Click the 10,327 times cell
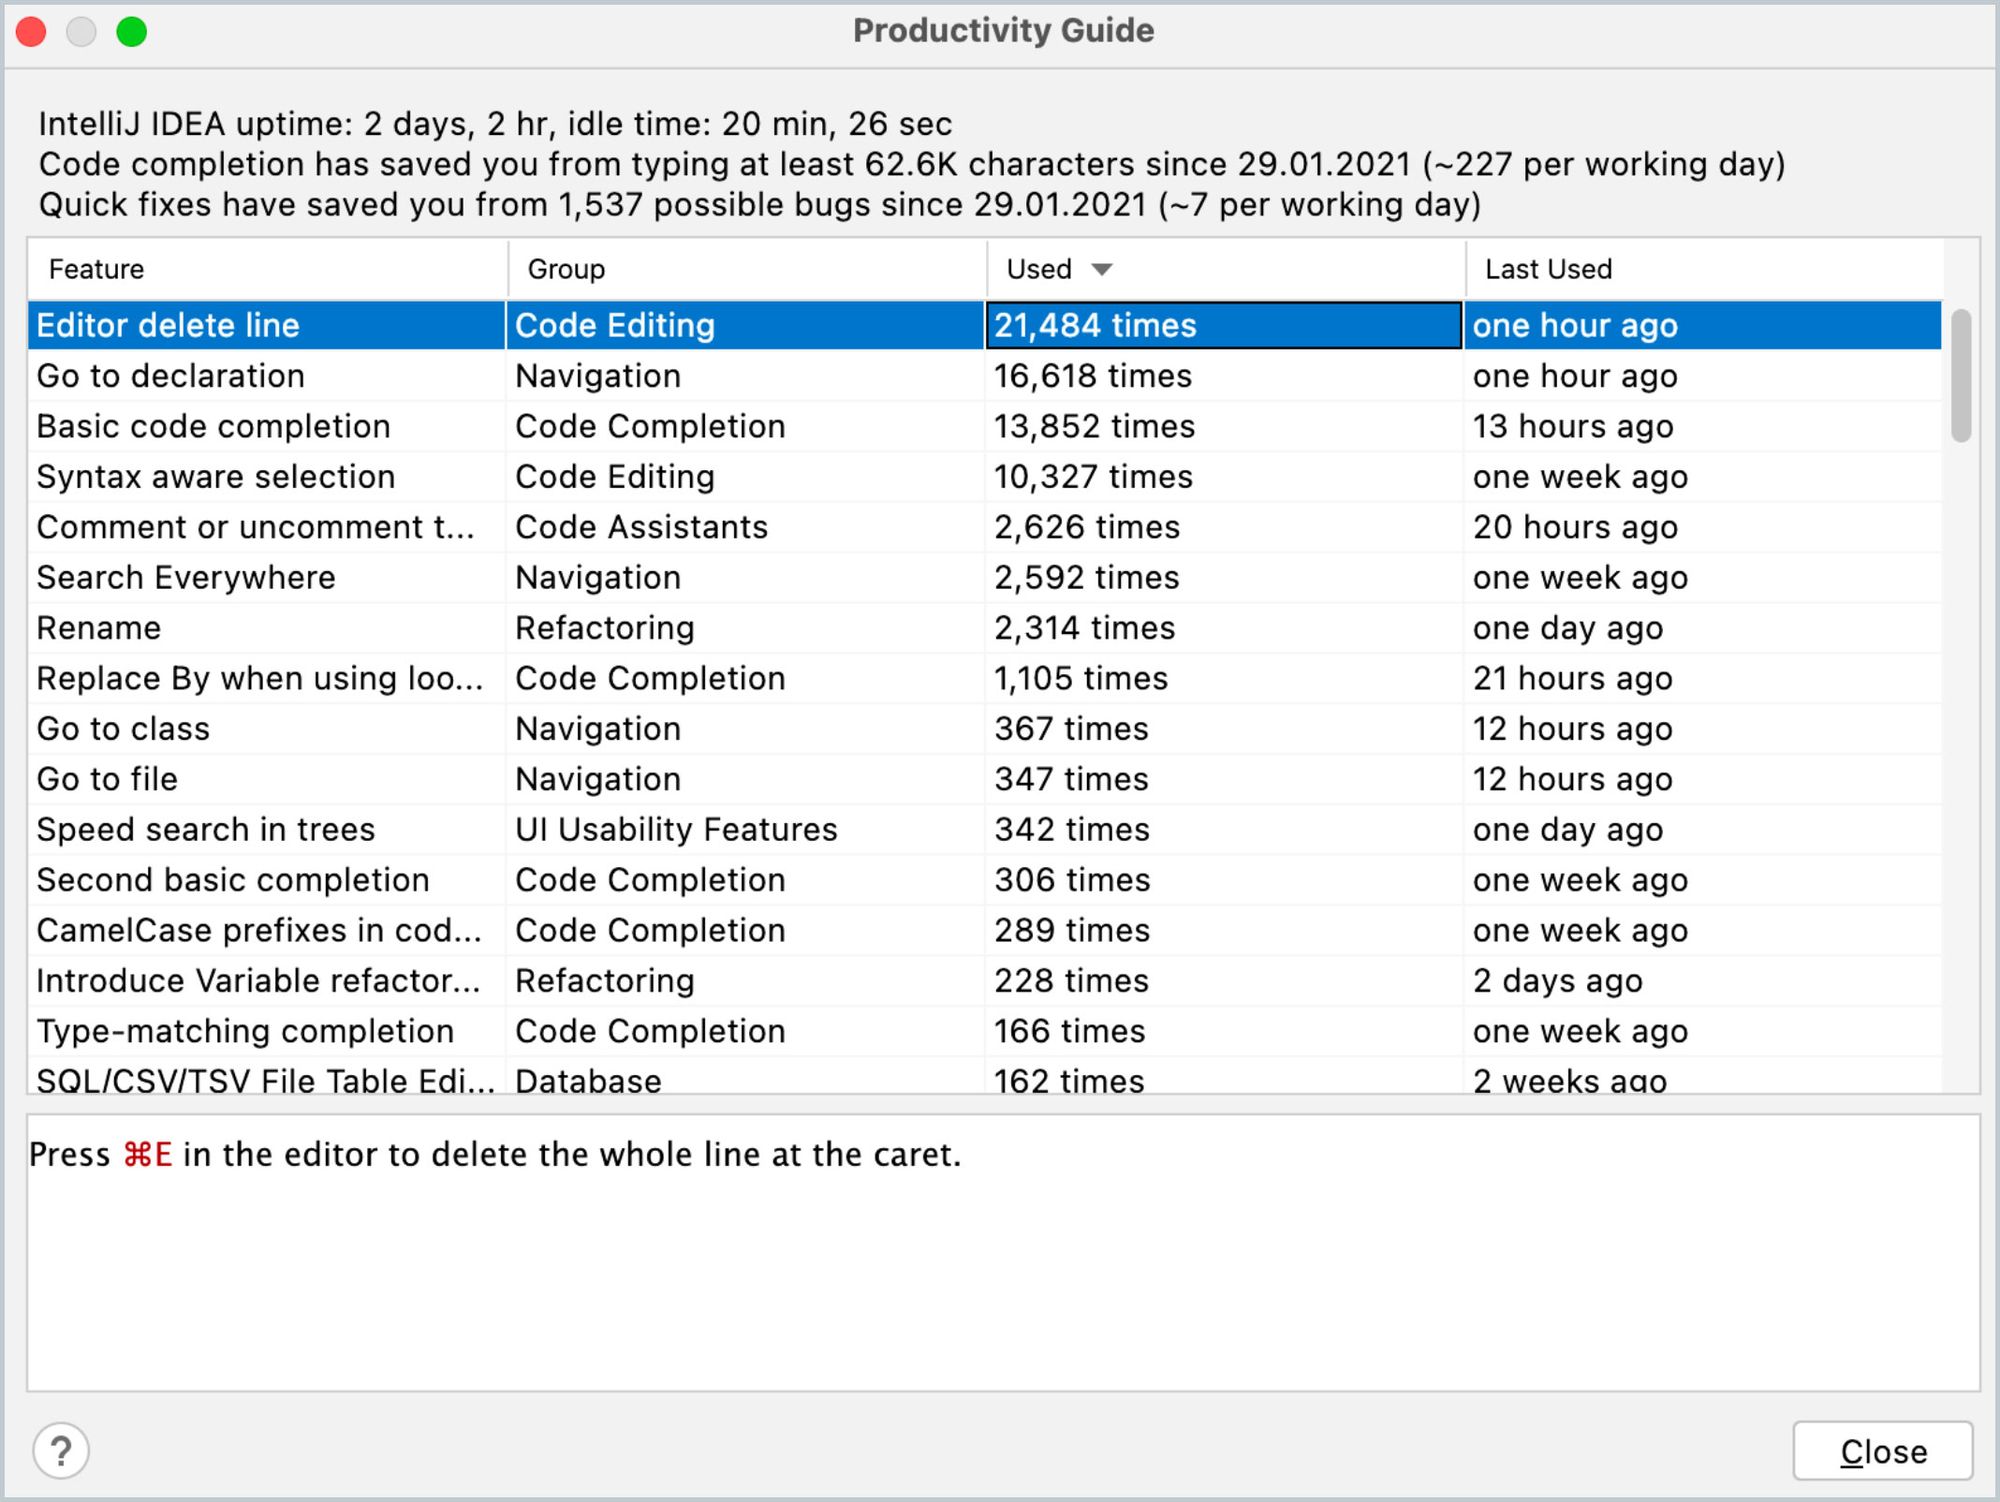2000x1502 pixels. pyautogui.click(x=1225, y=477)
